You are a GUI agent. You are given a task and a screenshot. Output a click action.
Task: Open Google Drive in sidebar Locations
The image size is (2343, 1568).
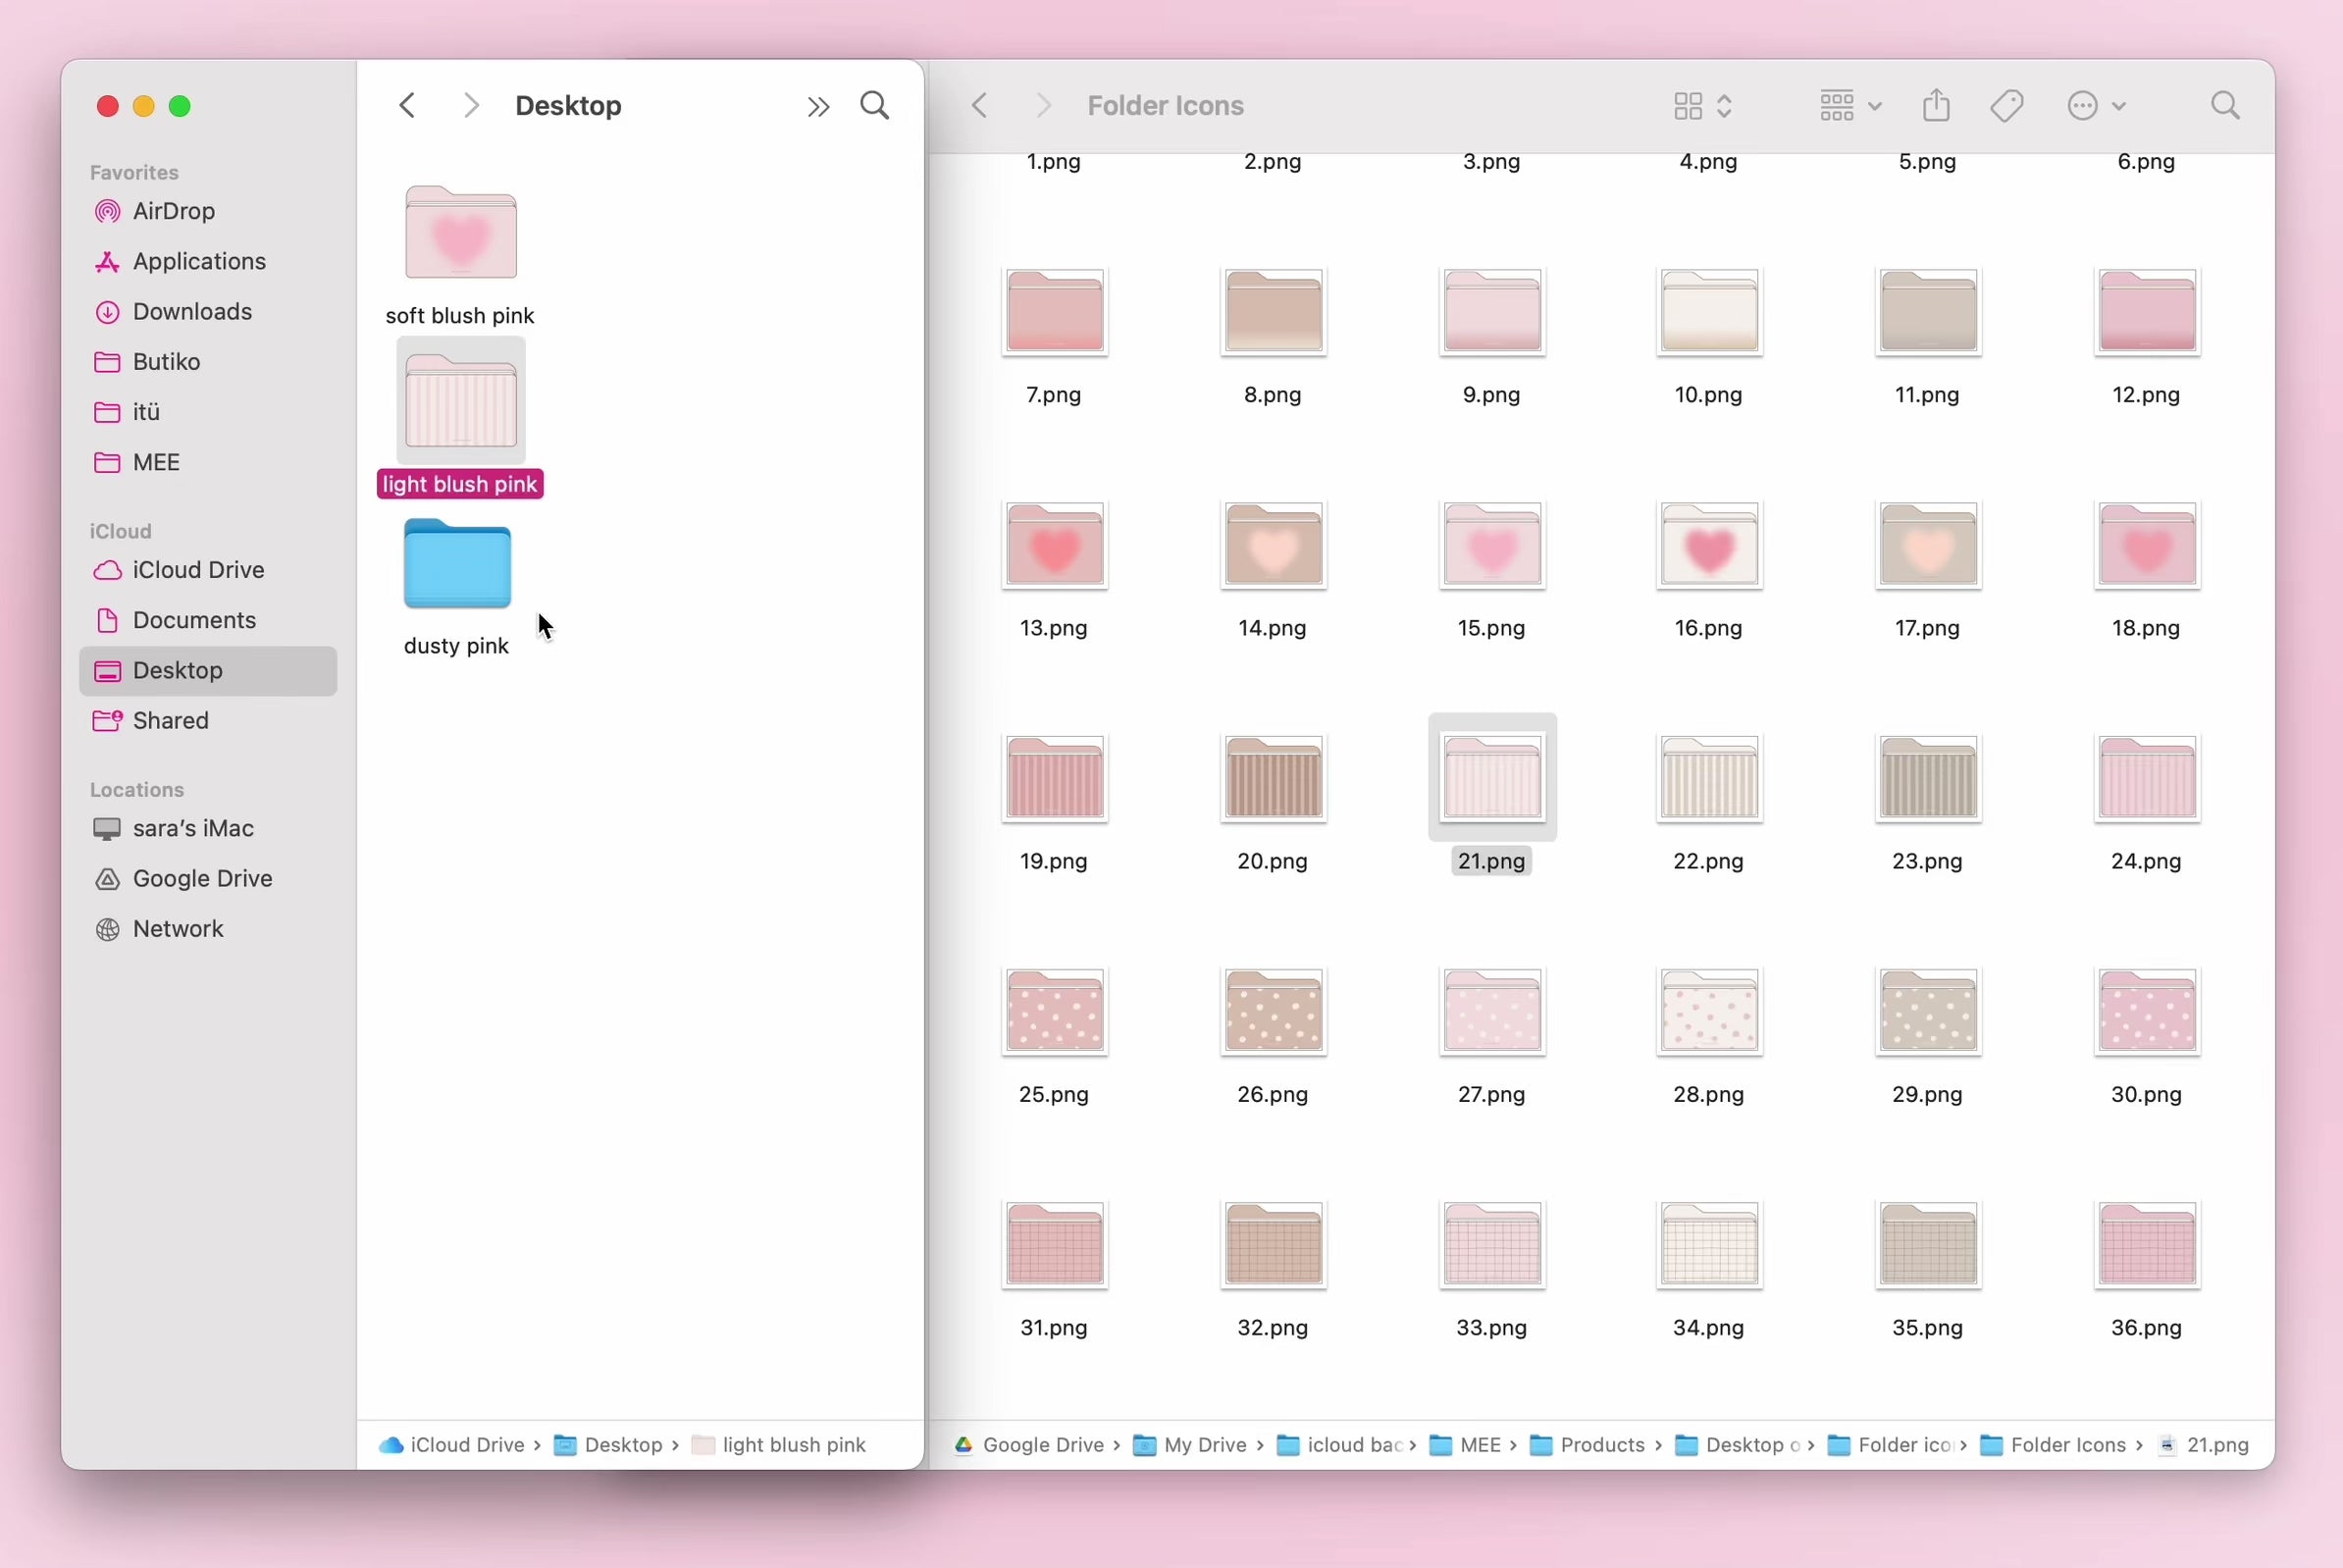pos(202,878)
